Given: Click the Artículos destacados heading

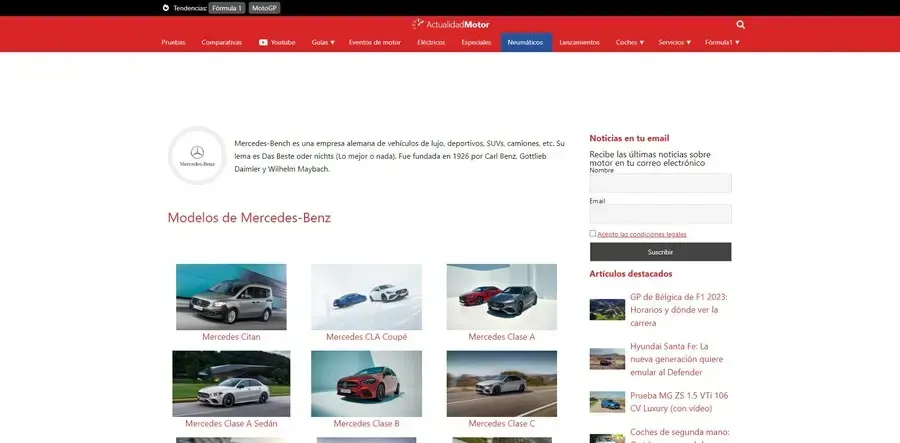Looking at the screenshot, I should pyautogui.click(x=631, y=274).
